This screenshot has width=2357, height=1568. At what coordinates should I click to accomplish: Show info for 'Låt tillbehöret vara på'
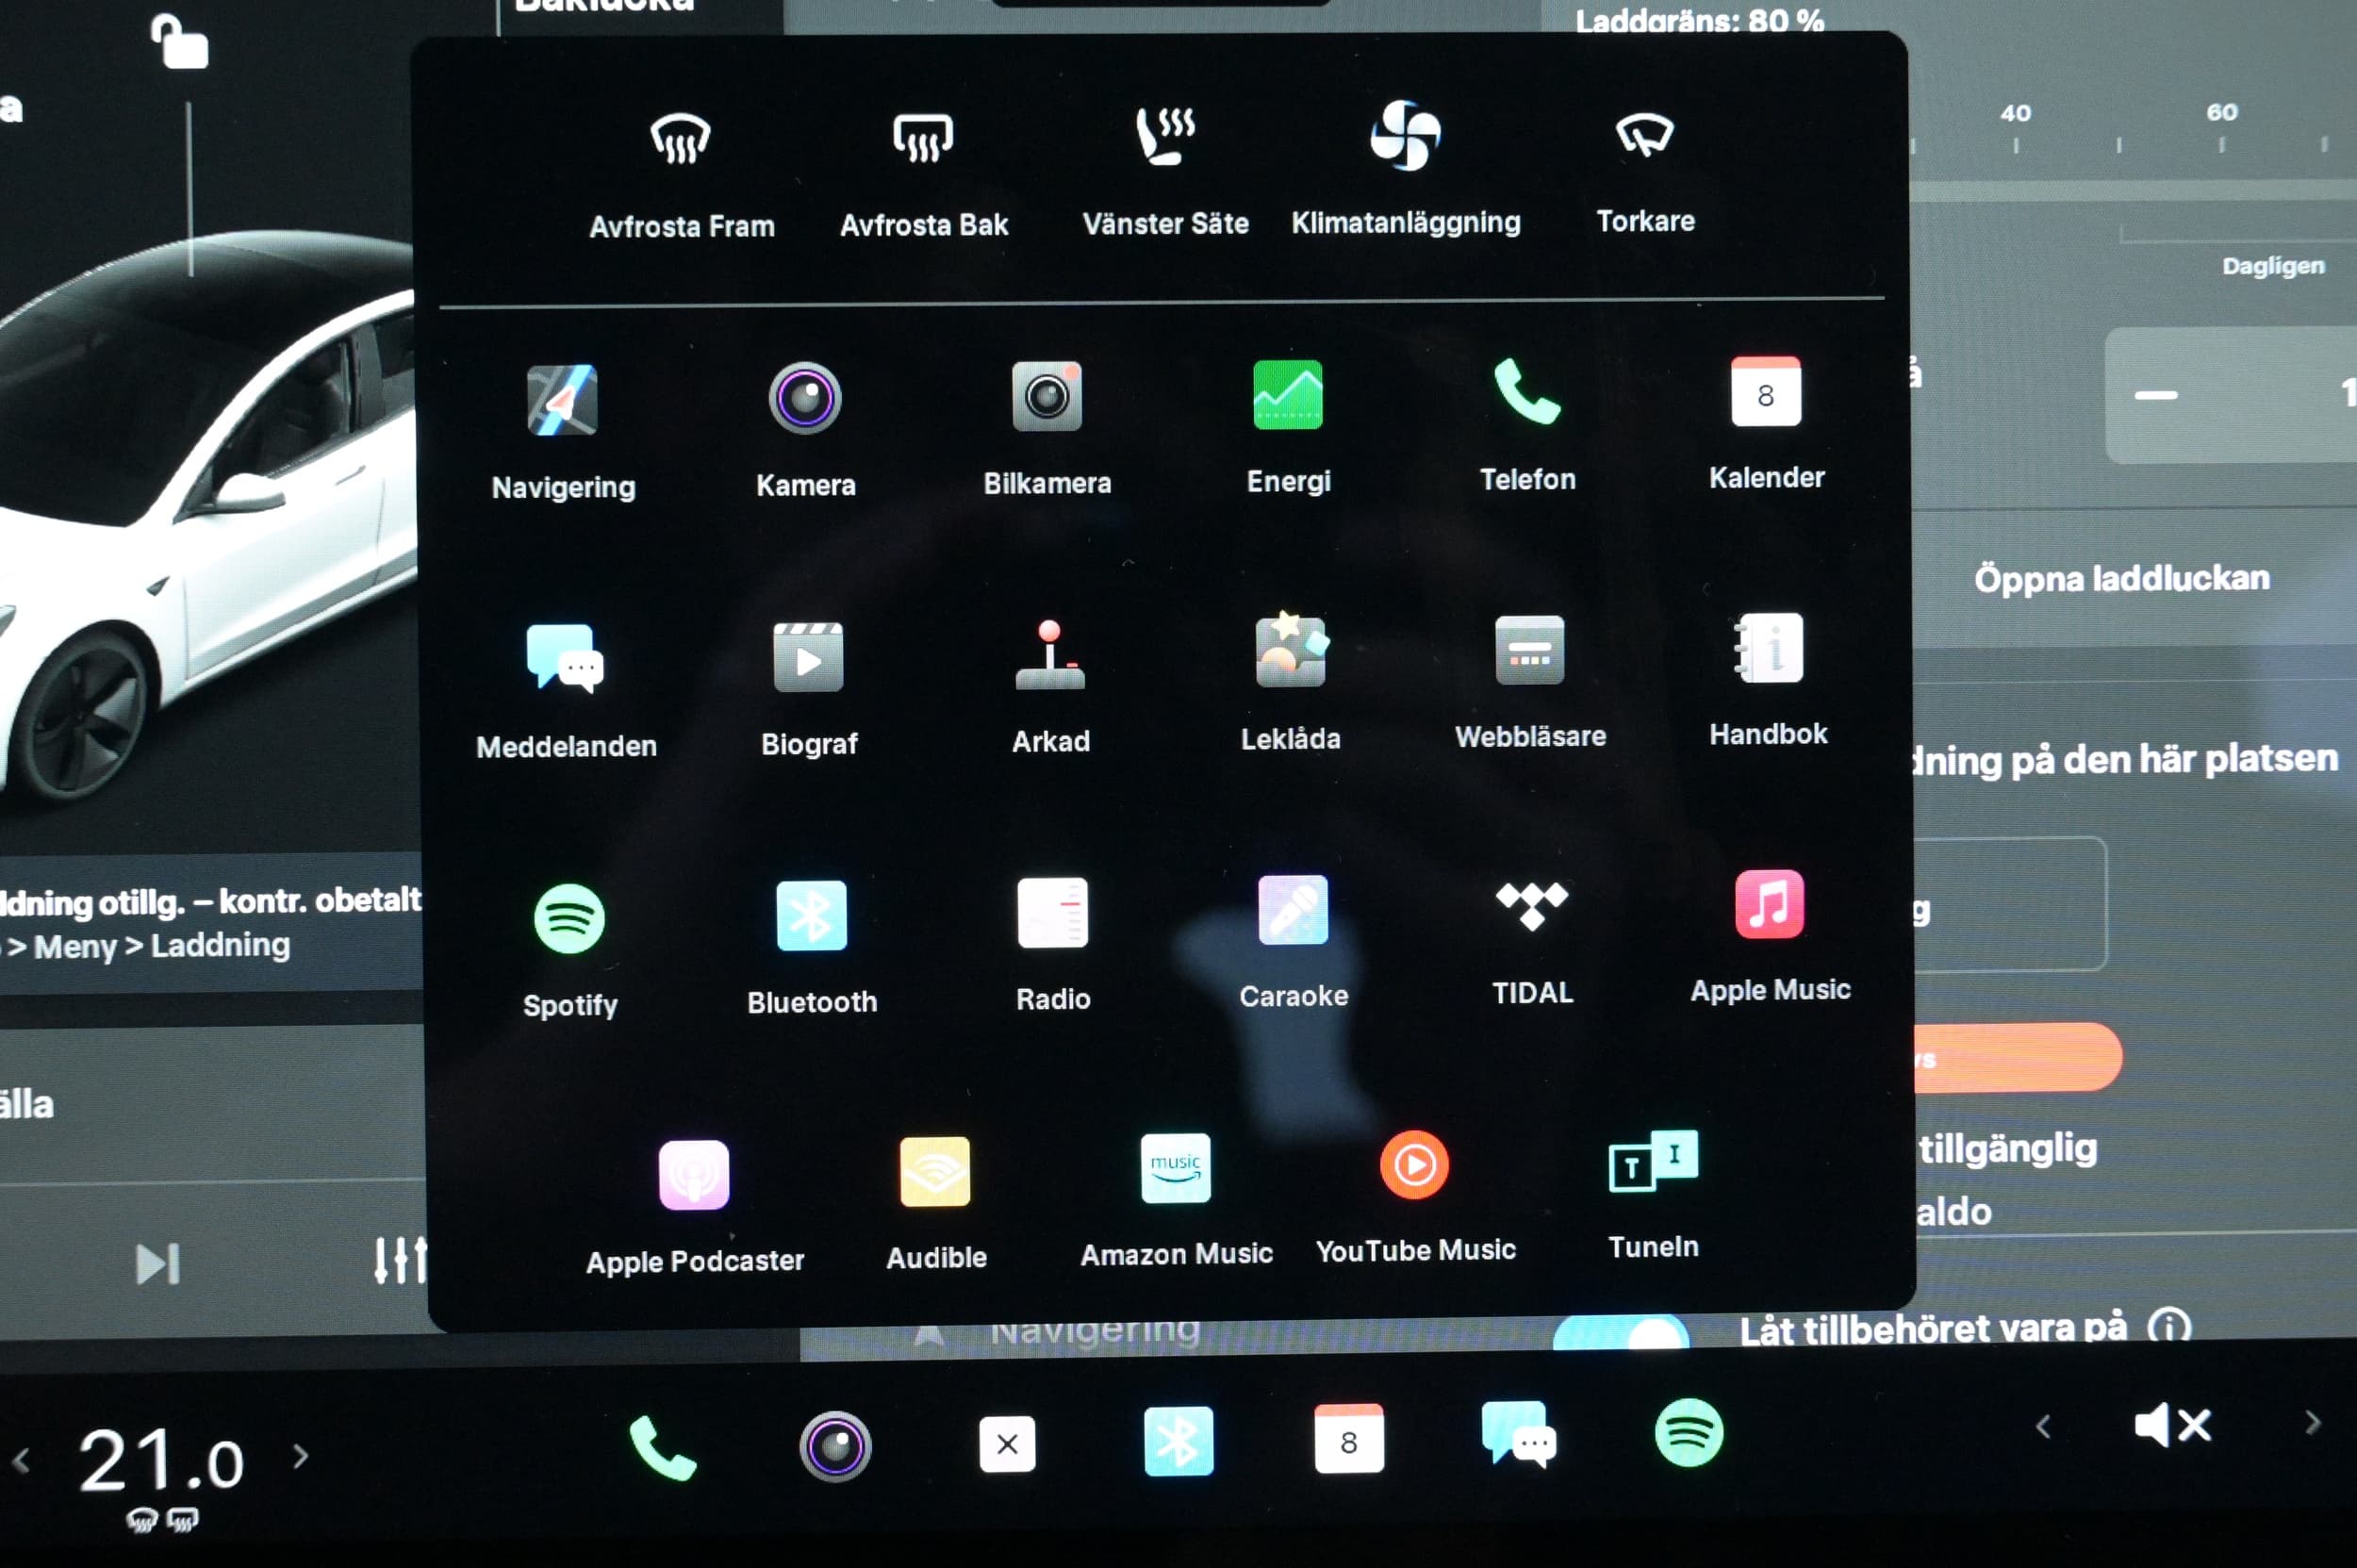2170,1327
